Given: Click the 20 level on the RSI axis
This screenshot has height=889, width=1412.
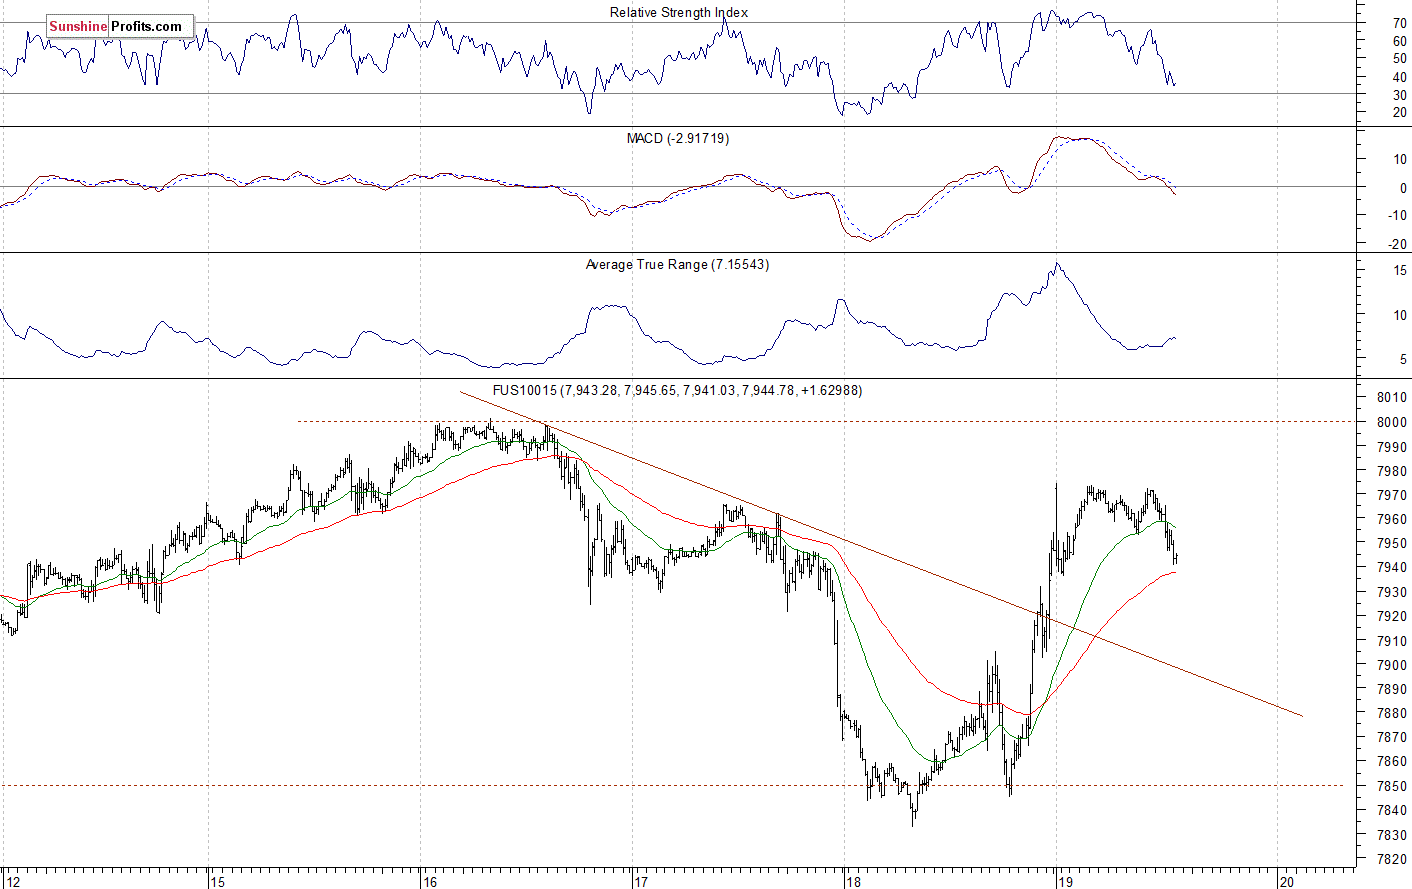Looking at the screenshot, I should 1399,113.
